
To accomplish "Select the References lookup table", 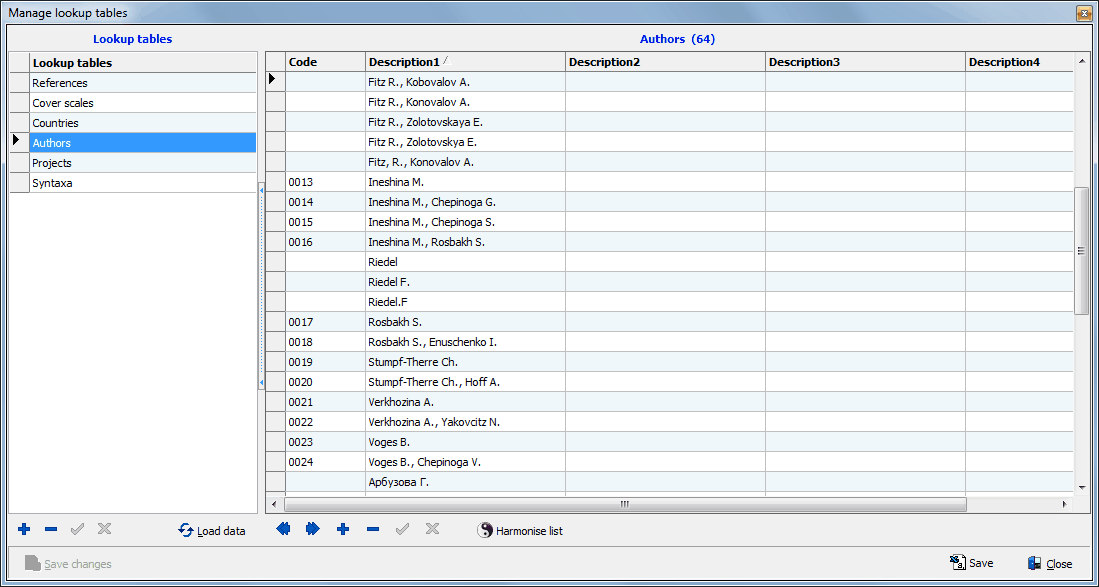I will pyautogui.click(x=60, y=83).
